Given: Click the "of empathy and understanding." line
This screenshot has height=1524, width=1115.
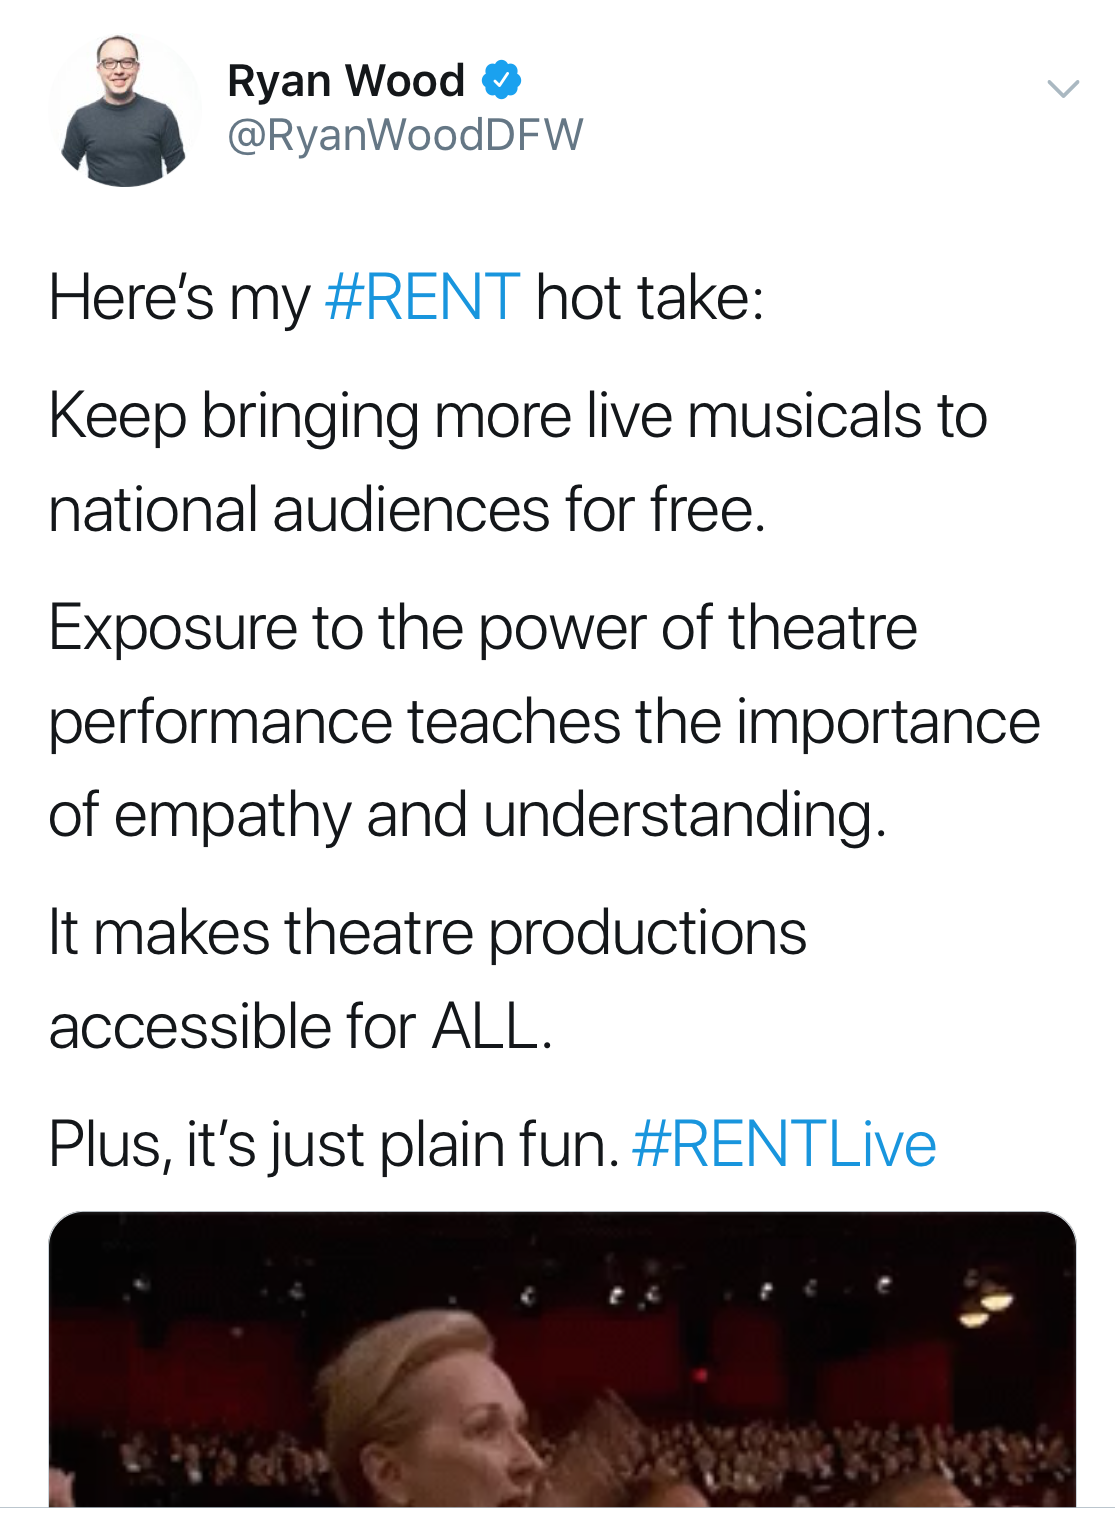Looking at the screenshot, I should pos(467,815).
